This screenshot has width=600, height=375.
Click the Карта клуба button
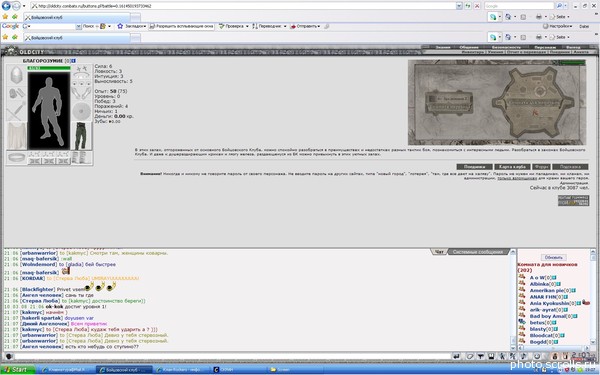click(512, 167)
